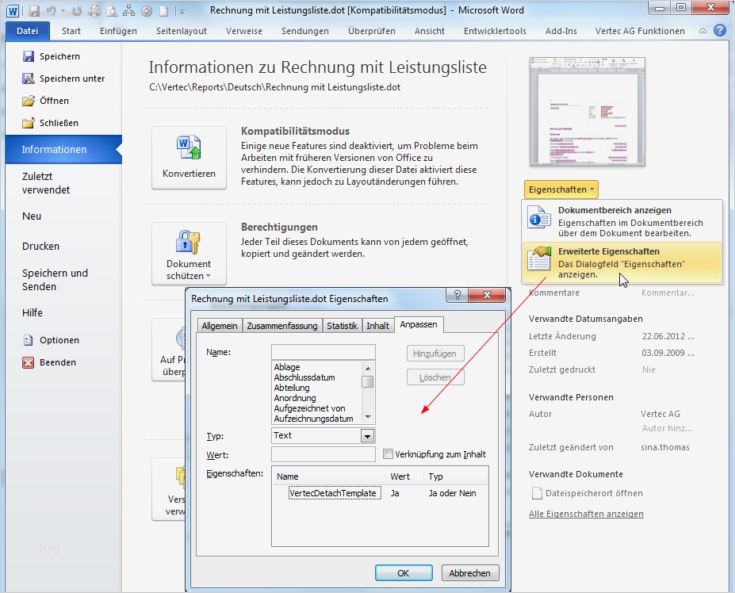Expand the Eigenschaften dropdown button
This screenshot has width=735, height=593.
coord(561,189)
